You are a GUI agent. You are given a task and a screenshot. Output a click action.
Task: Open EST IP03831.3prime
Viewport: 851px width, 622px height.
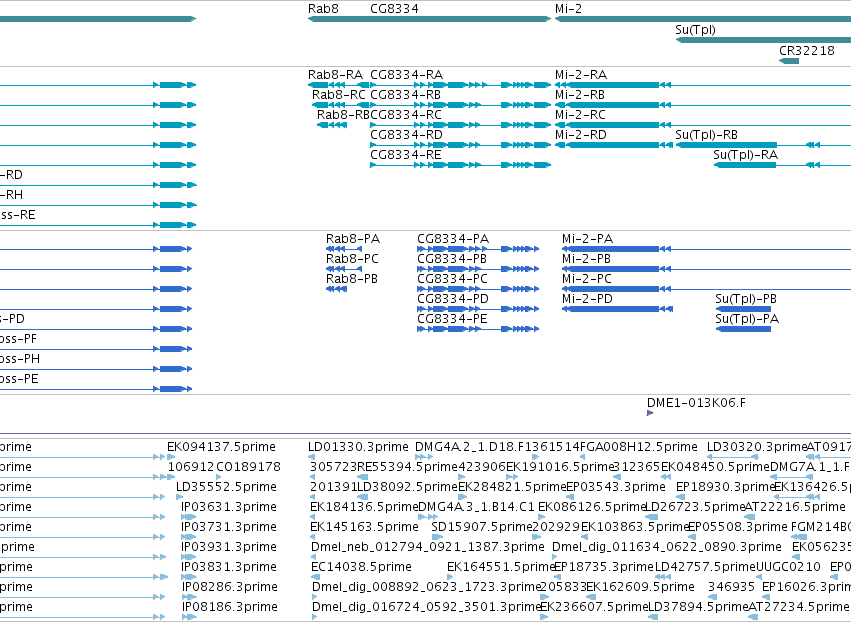coord(229,567)
